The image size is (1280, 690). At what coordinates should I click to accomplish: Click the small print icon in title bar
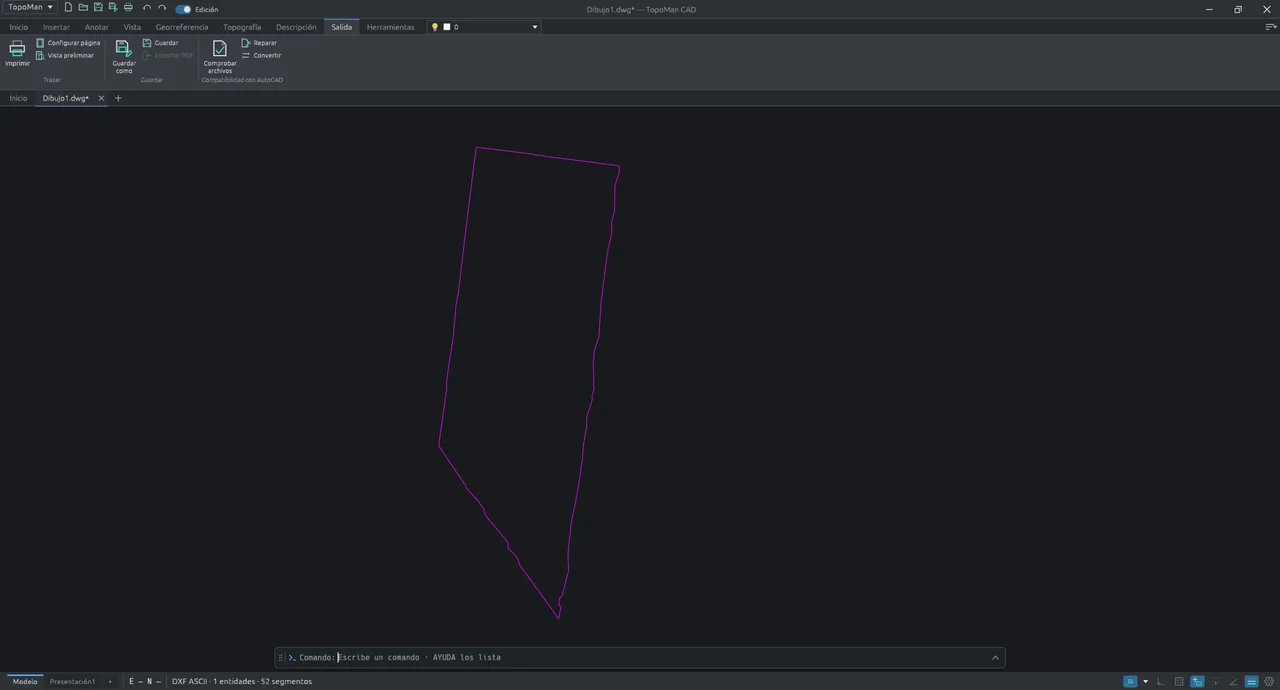click(128, 8)
